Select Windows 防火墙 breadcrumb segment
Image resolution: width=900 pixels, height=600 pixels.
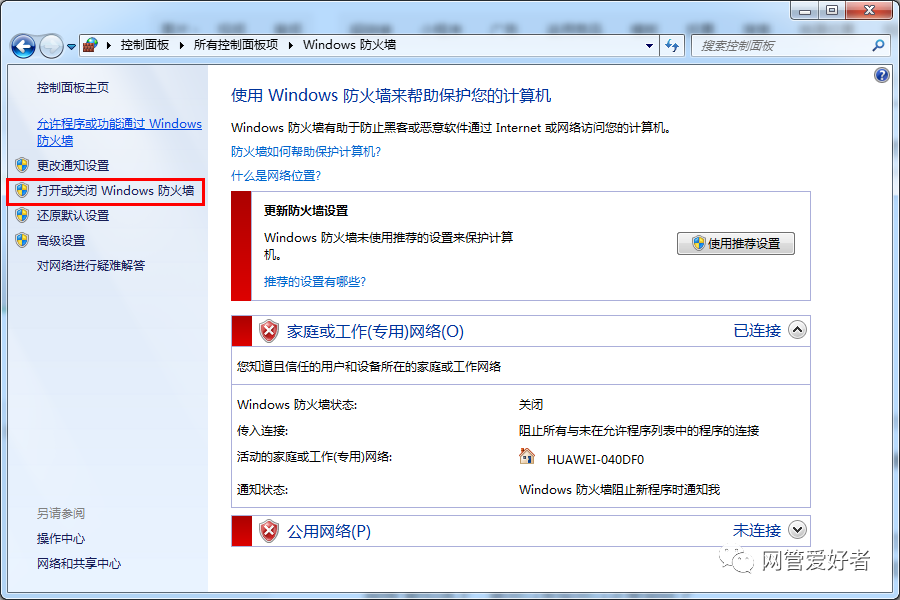coord(349,45)
